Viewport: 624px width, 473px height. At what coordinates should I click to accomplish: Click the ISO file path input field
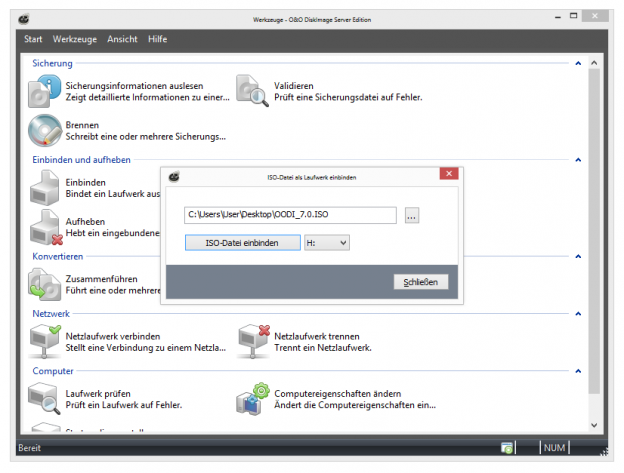pyautogui.click(x=290, y=215)
